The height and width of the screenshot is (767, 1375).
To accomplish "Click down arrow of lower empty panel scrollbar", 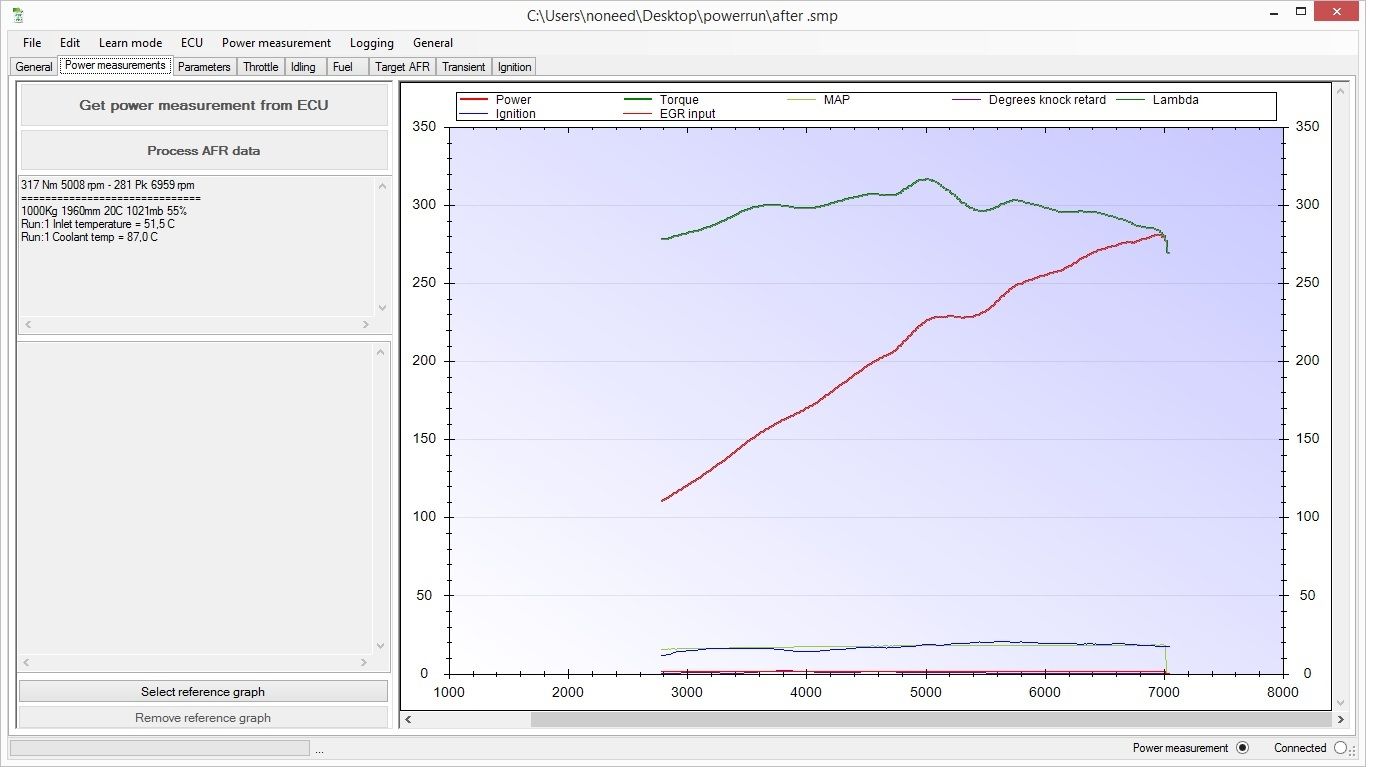I will click(382, 646).
